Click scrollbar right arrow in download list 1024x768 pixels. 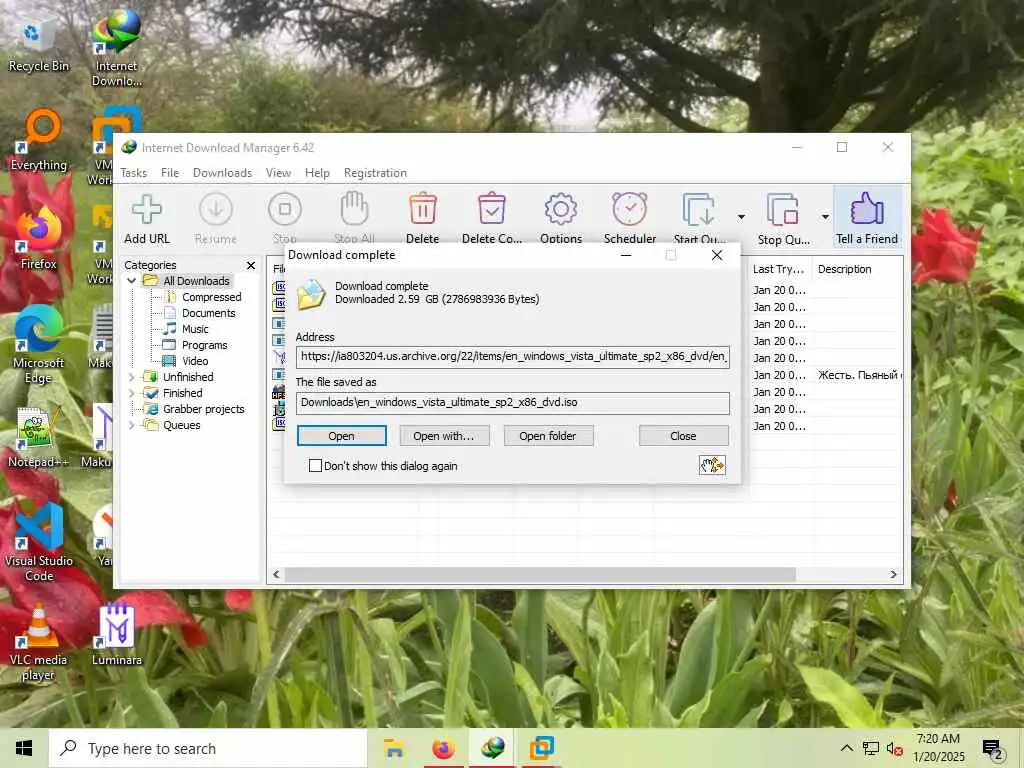893,574
